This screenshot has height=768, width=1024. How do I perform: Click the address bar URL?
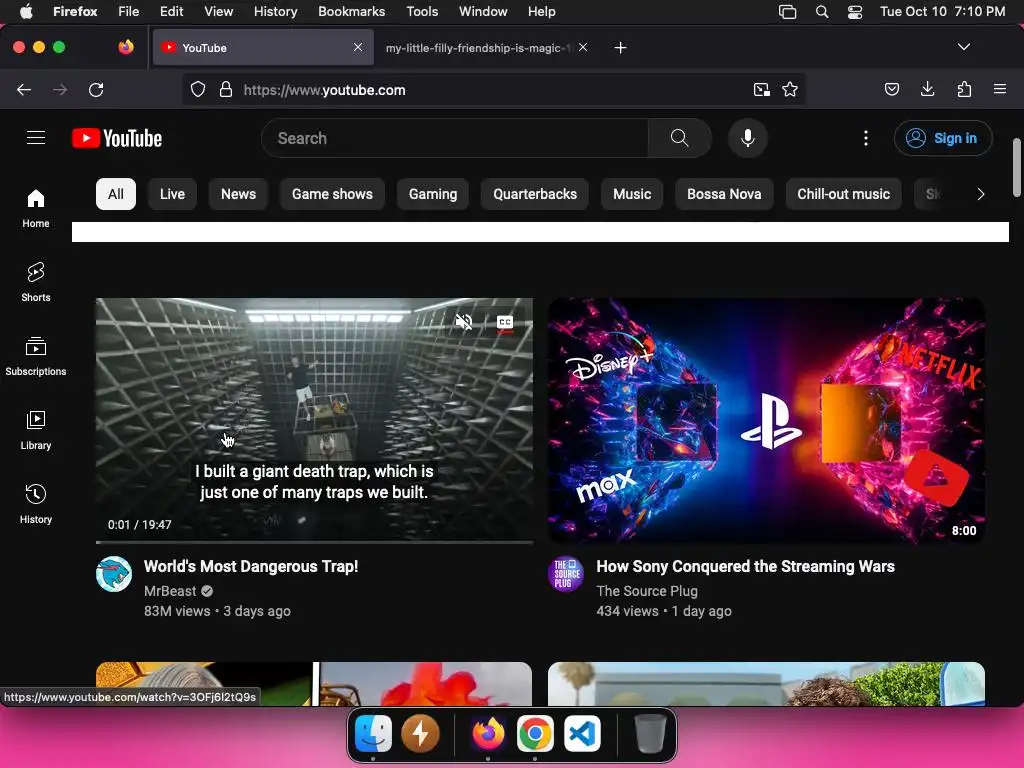point(325,90)
